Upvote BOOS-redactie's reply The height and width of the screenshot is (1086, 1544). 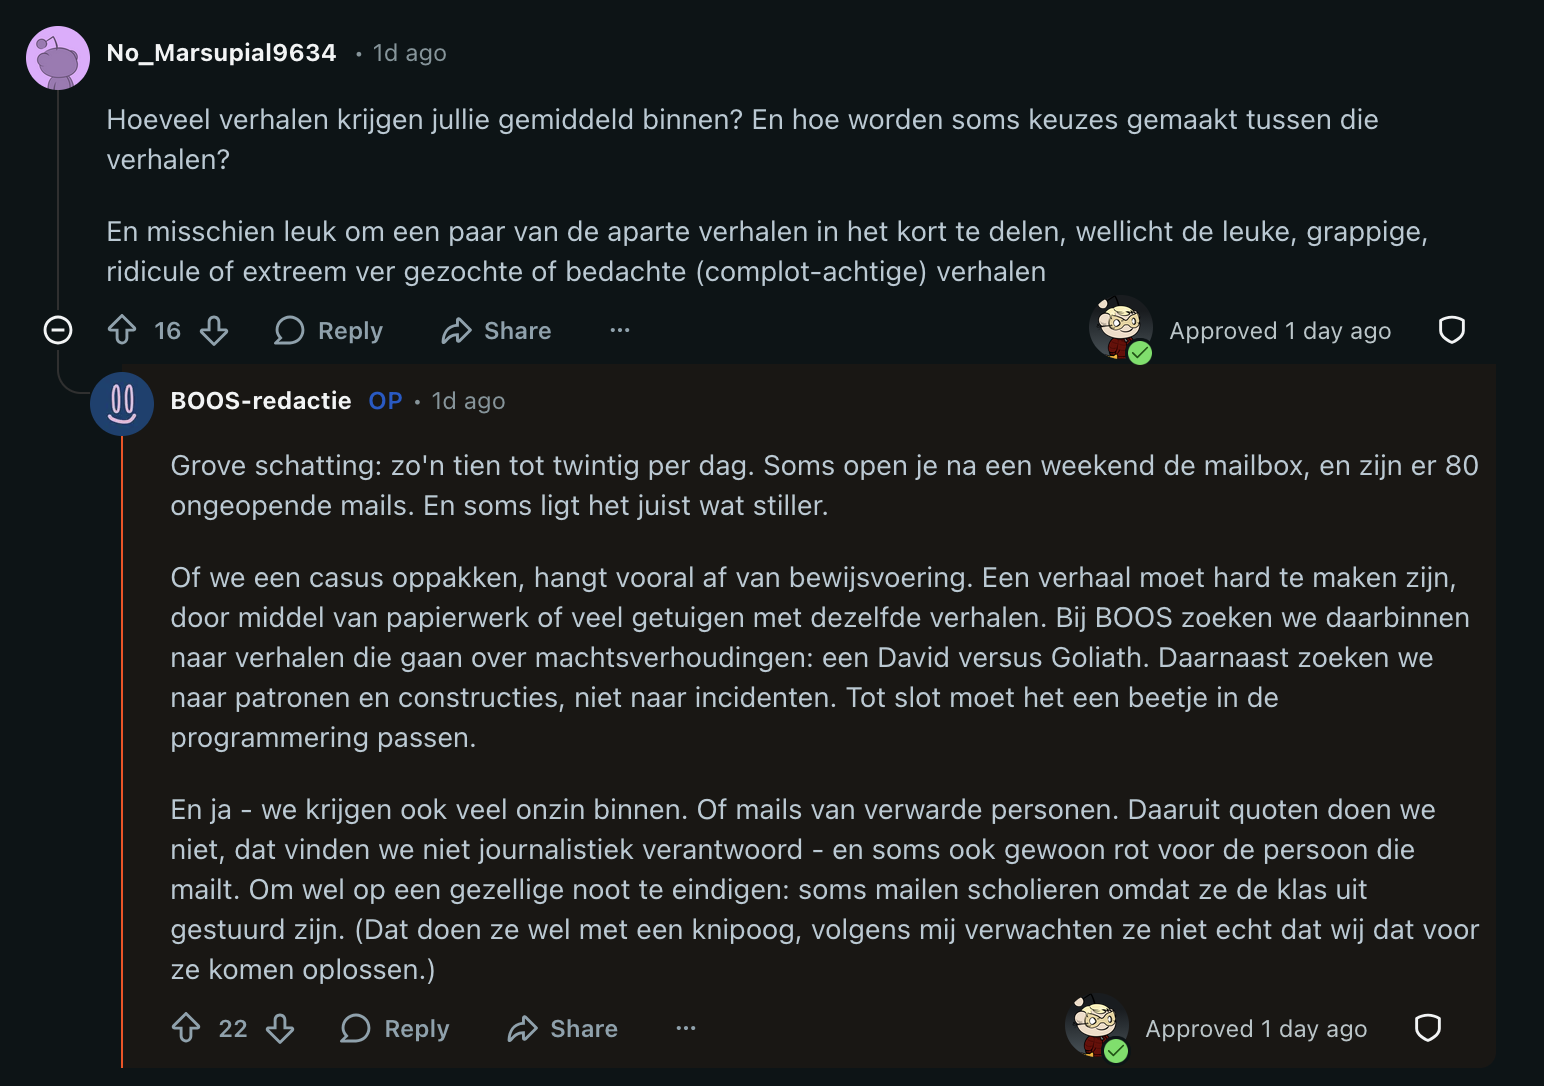coord(186,1028)
